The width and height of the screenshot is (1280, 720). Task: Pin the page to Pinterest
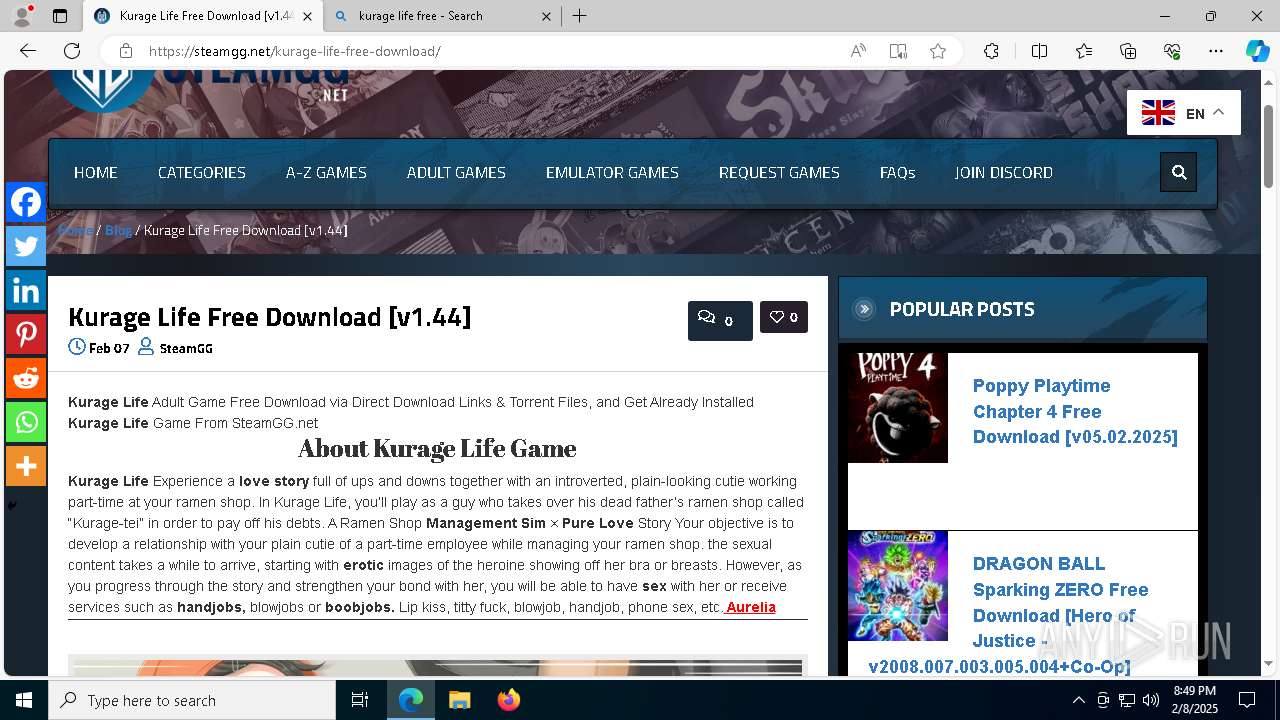pos(26,334)
